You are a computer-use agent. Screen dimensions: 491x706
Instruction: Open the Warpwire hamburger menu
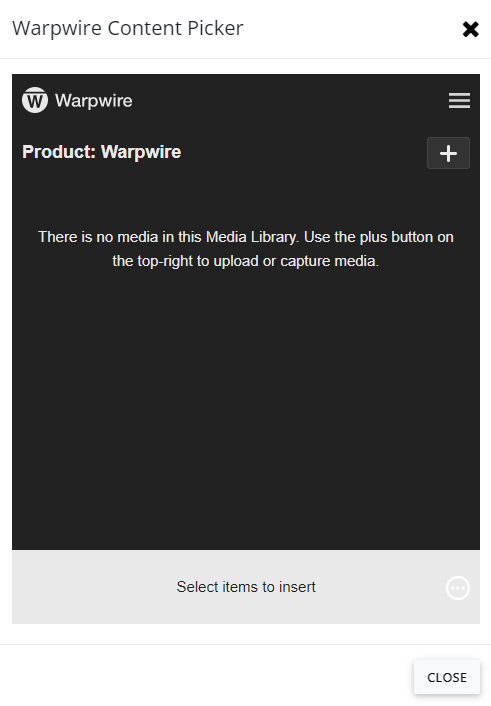pos(459,100)
